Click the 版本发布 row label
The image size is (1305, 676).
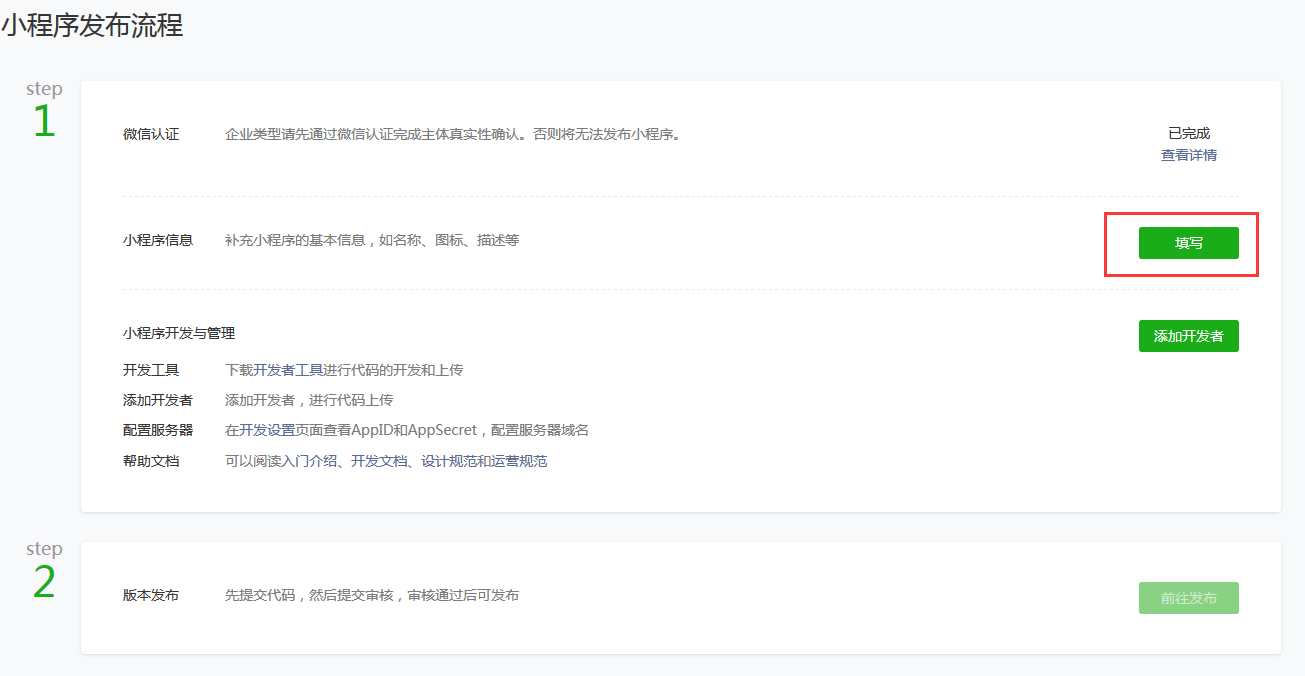(151, 595)
